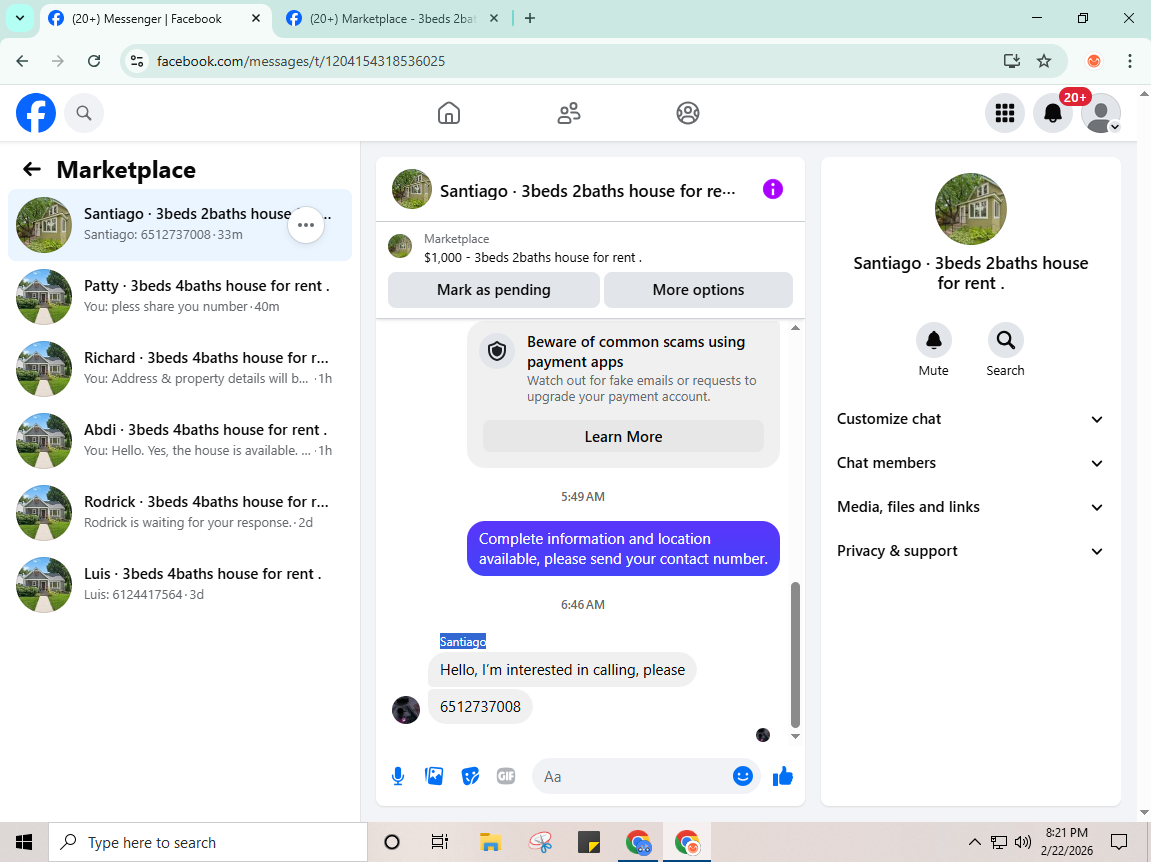Screen dimensions: 1151x862
Task: Open the GIF picker
Action: click(x=506, y=776)
